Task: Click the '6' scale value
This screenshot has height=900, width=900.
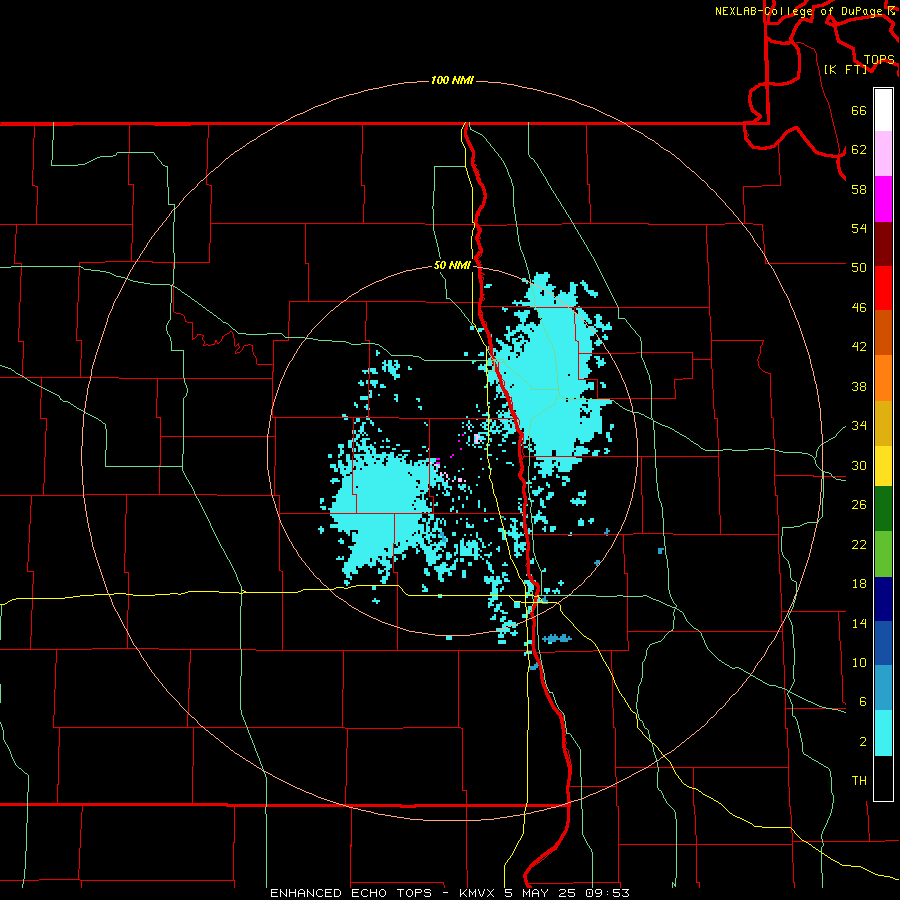Action: pos(862,702)
